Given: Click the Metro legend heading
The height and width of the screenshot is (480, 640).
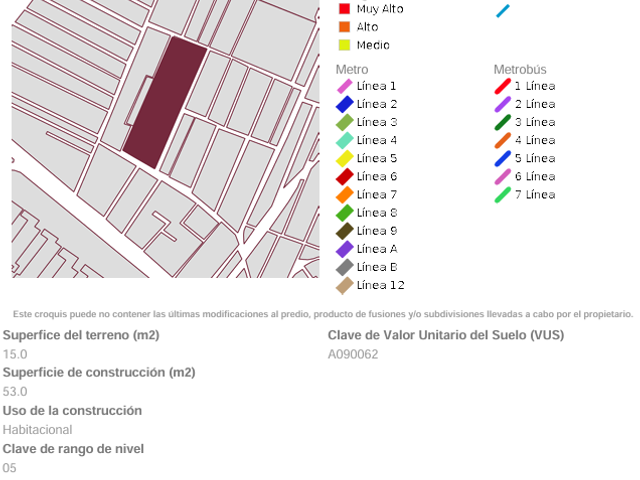Looking at the screenshot, I should tap(352, 69).
